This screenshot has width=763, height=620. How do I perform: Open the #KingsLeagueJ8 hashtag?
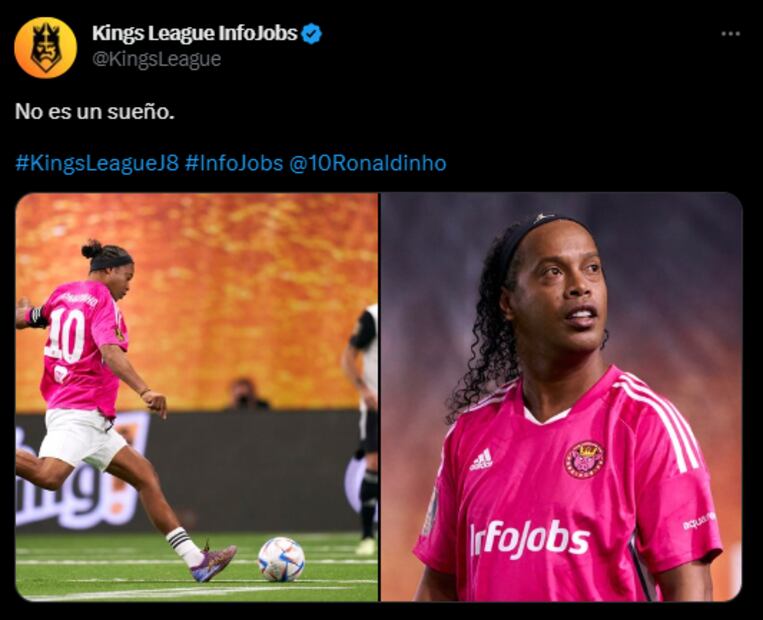click(x=97, y=163)
